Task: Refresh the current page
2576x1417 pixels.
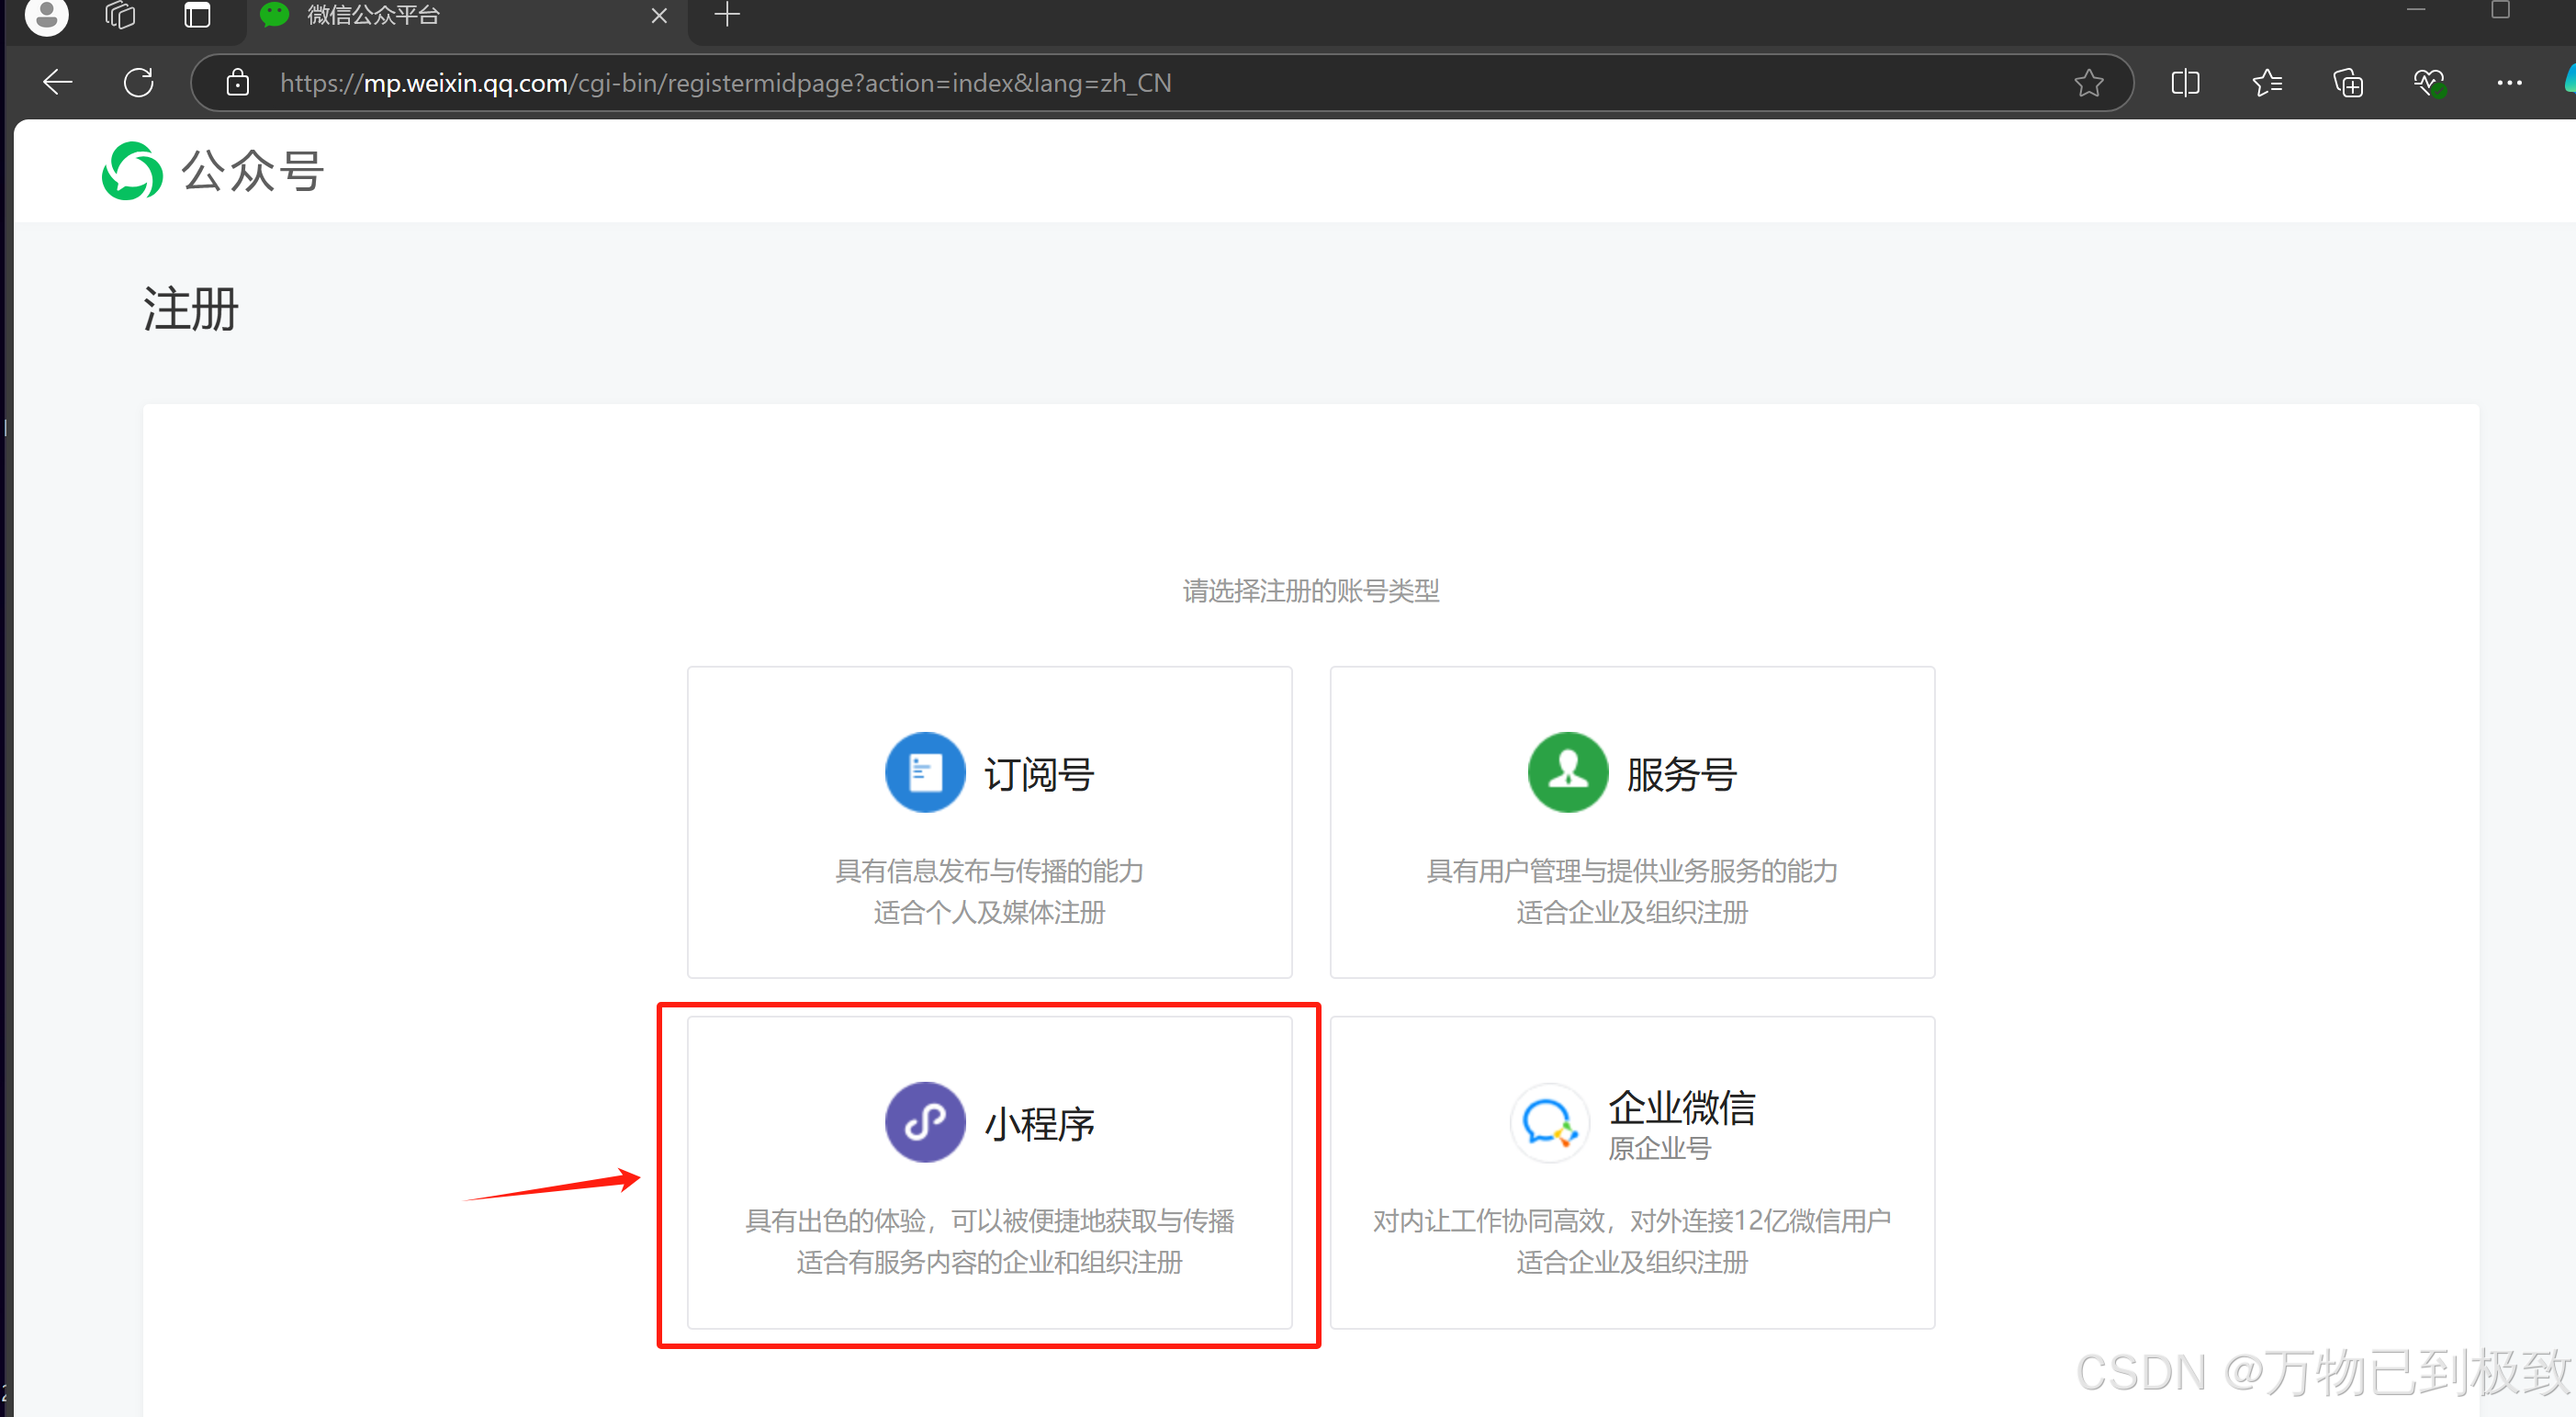Action: tap(139, 82)
